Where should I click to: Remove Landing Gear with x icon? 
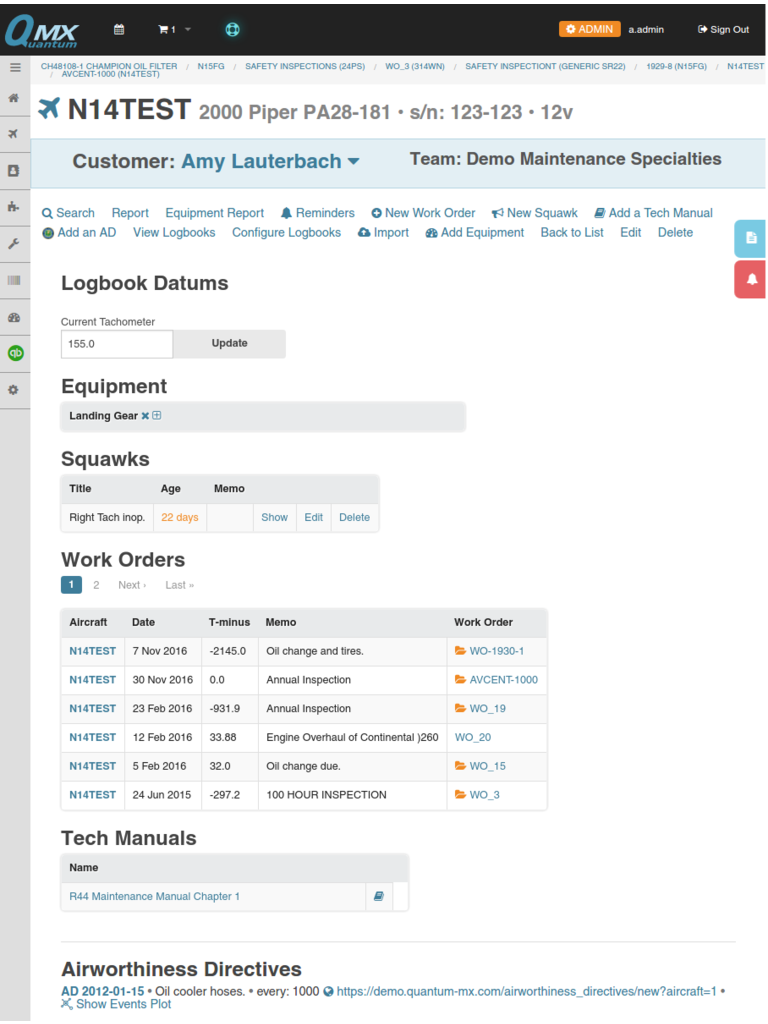point(145,416)
